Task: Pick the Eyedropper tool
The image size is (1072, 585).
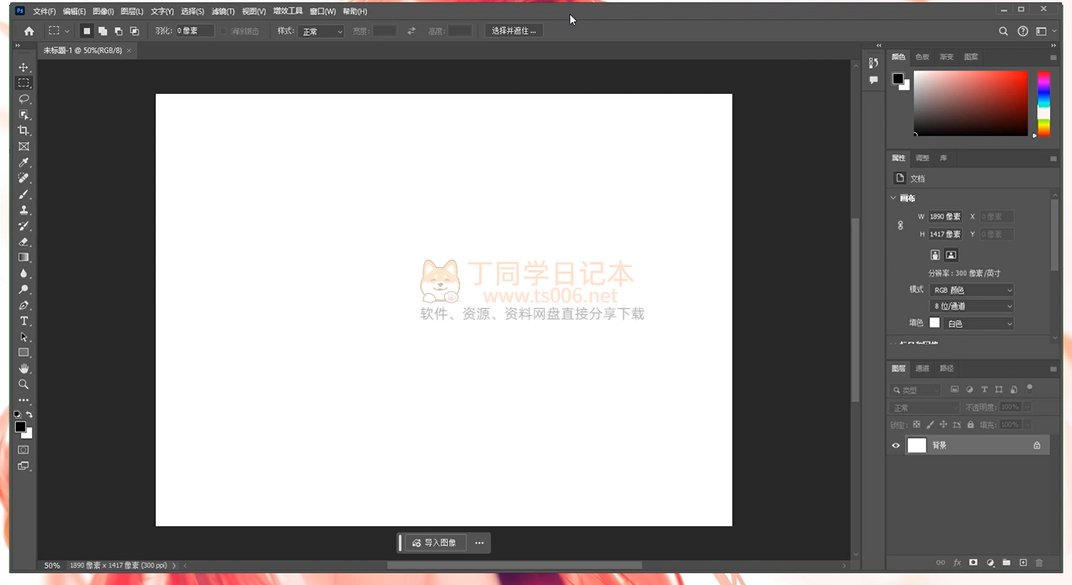Action: (x=24, y=162)
